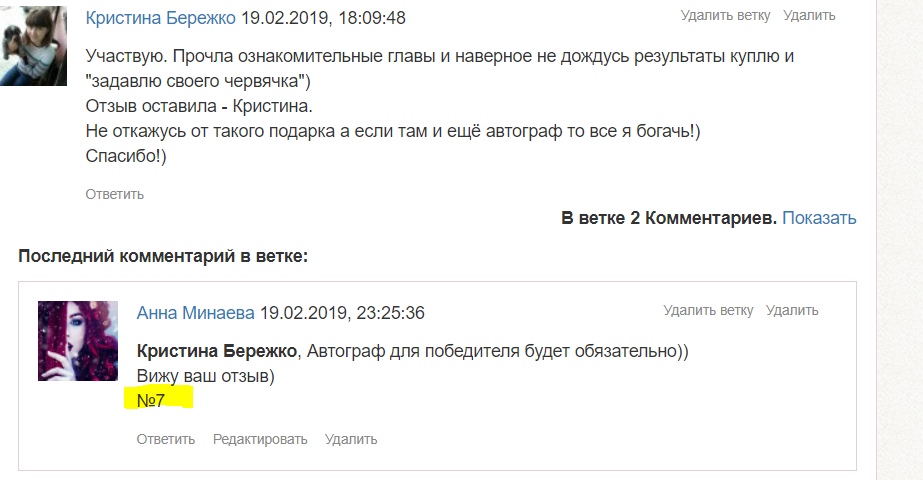Click timestamp 19.02.2019, 23:25:36
The image size is (923, 480).
[342, 313]
